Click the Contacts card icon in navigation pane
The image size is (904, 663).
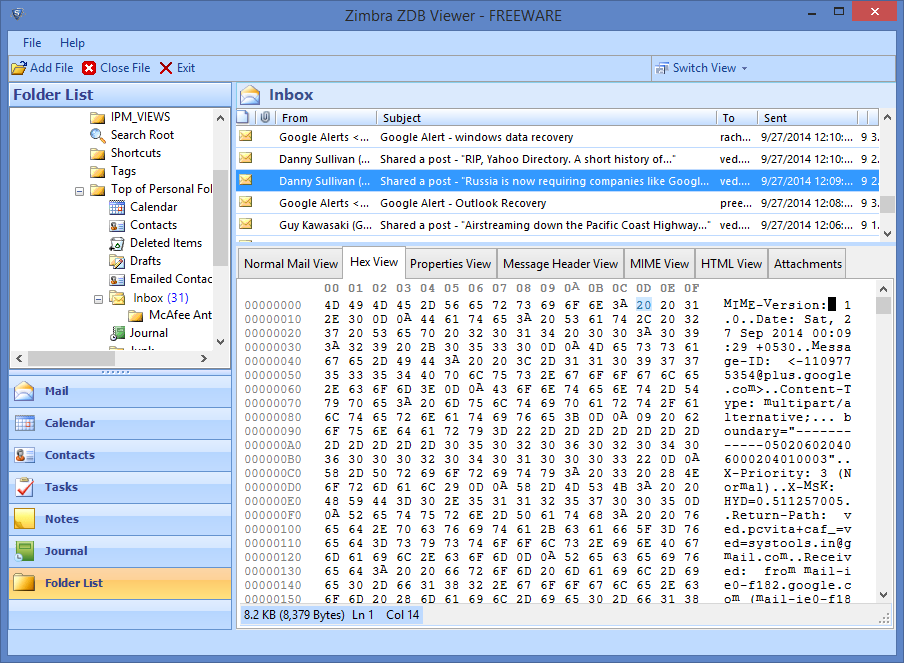click(24, 455)
